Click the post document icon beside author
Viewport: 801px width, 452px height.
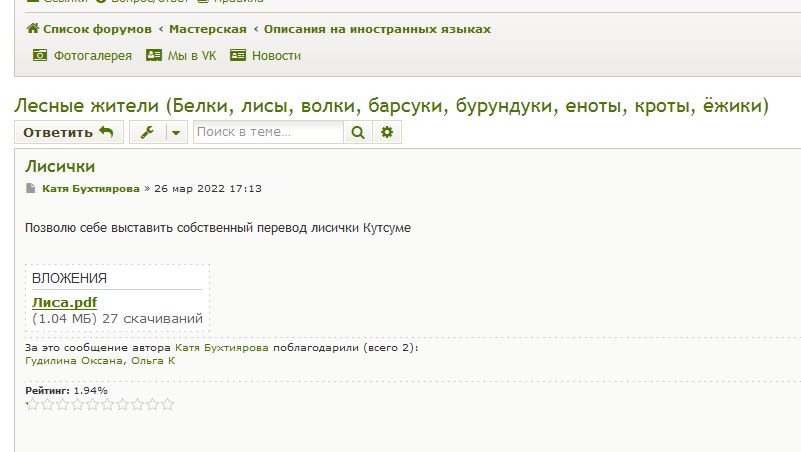[31, 188]
